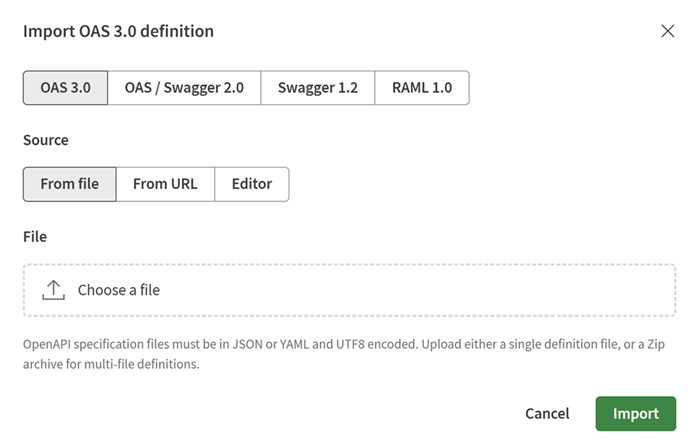Select the OAS 3.0 format option
This screenshot has height=446, width=700.
[x=66, y=88]
